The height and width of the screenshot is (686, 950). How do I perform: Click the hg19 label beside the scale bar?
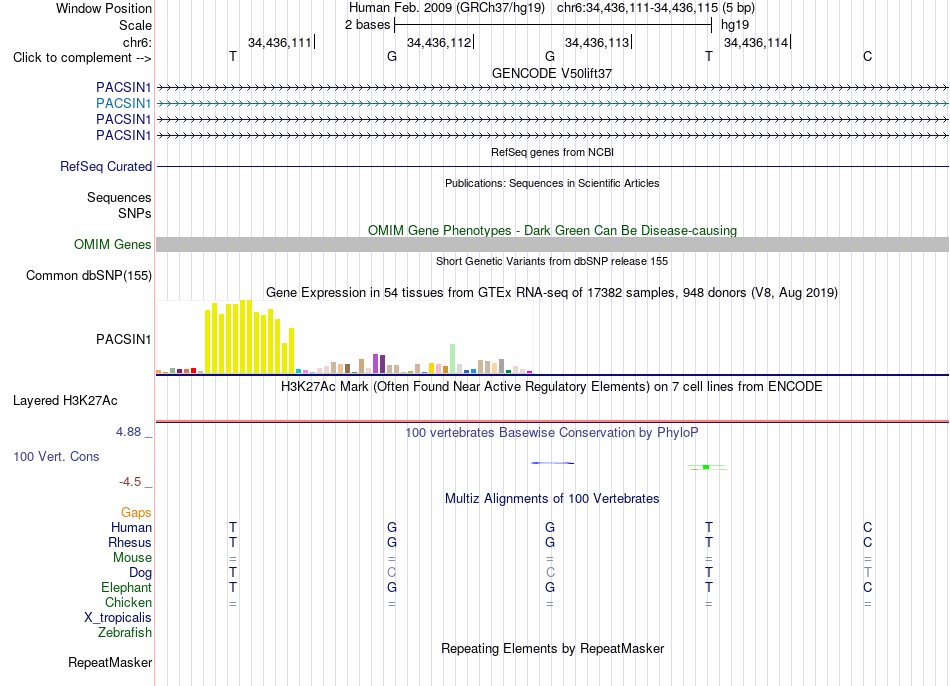[735, 25]
